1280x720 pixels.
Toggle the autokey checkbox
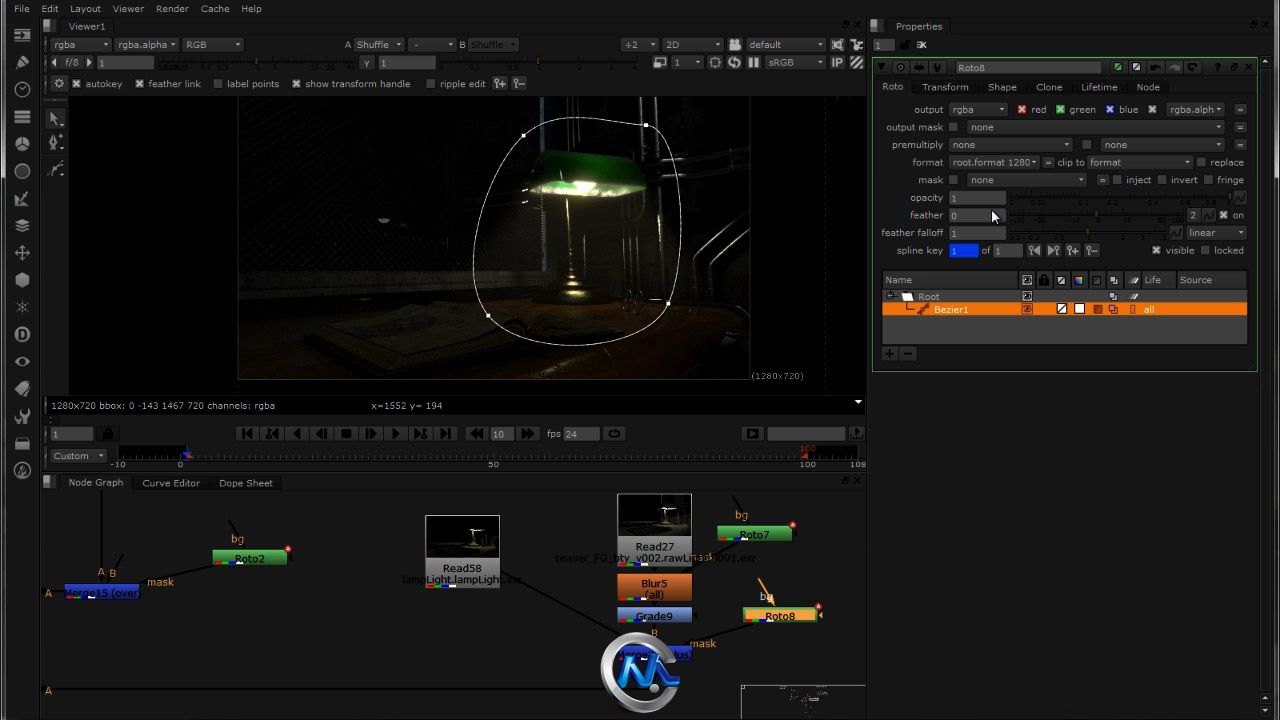(x=76, y=84)
